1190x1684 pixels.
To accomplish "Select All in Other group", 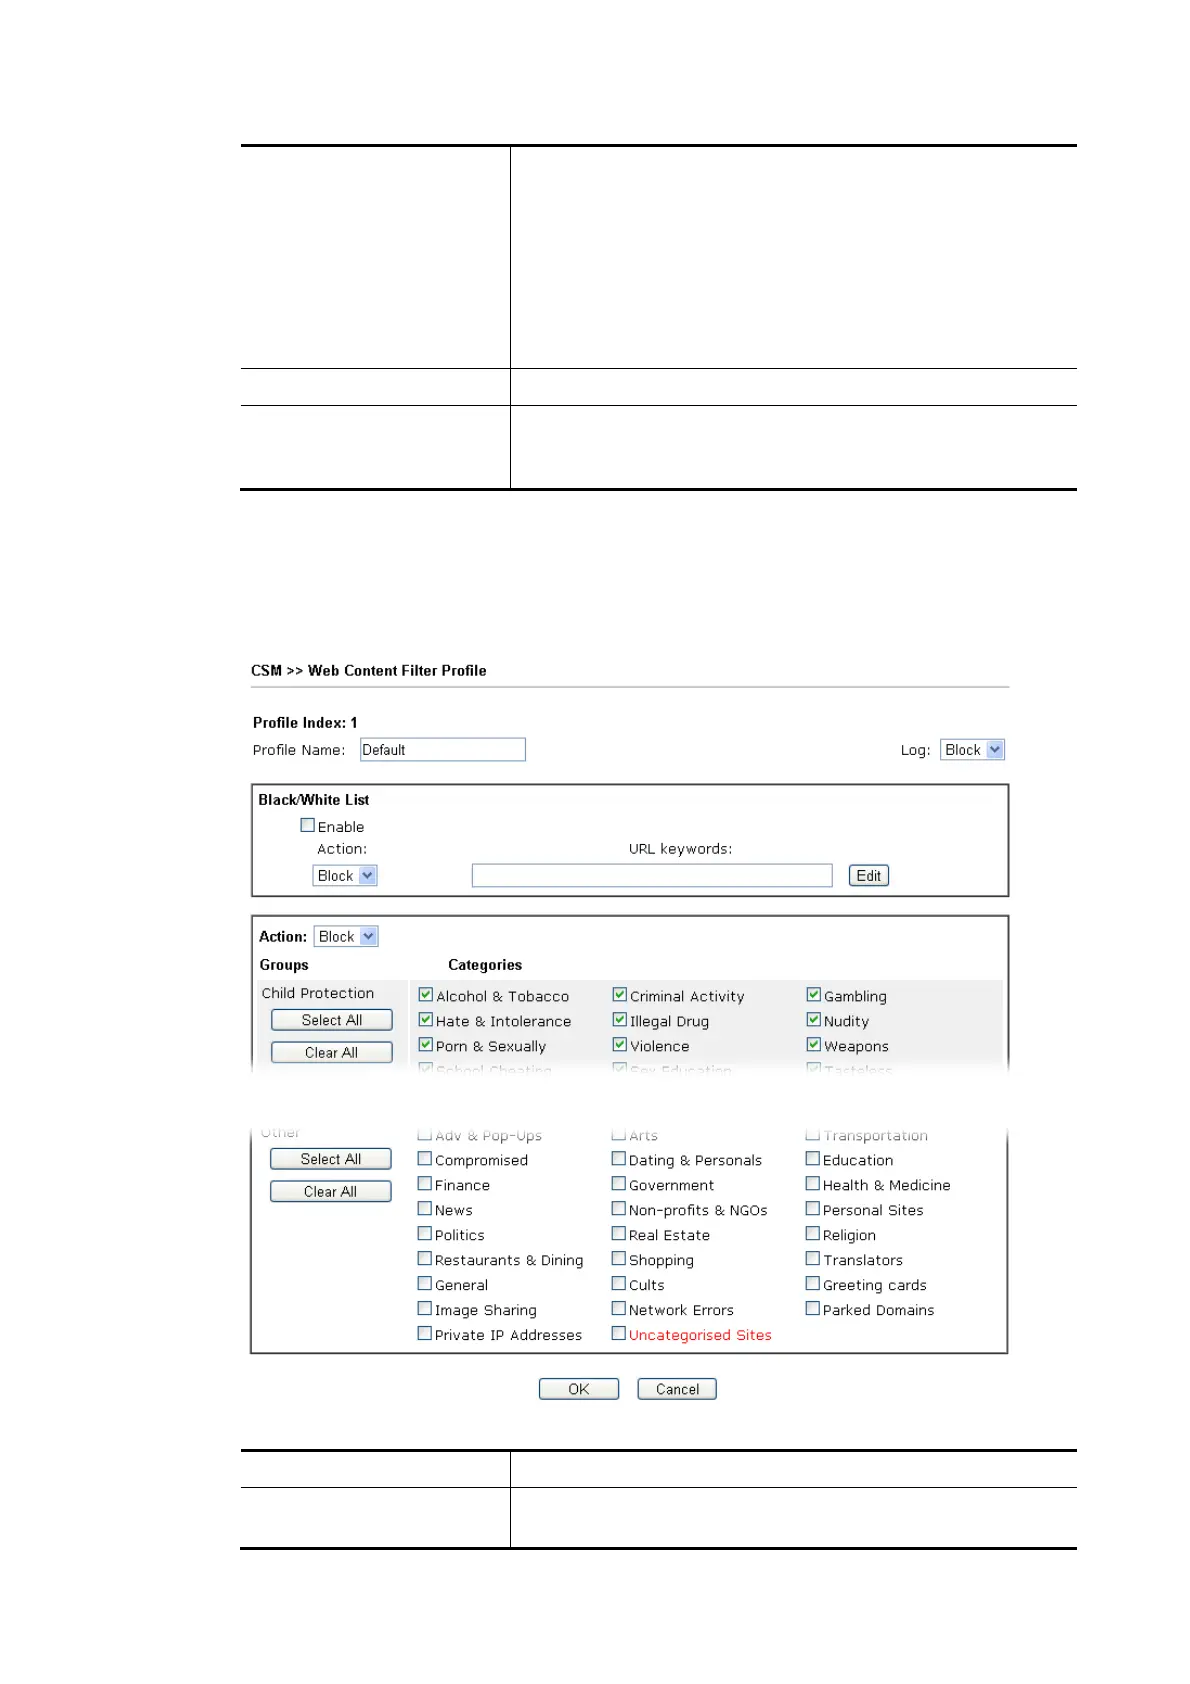I will coord(331,1159).
